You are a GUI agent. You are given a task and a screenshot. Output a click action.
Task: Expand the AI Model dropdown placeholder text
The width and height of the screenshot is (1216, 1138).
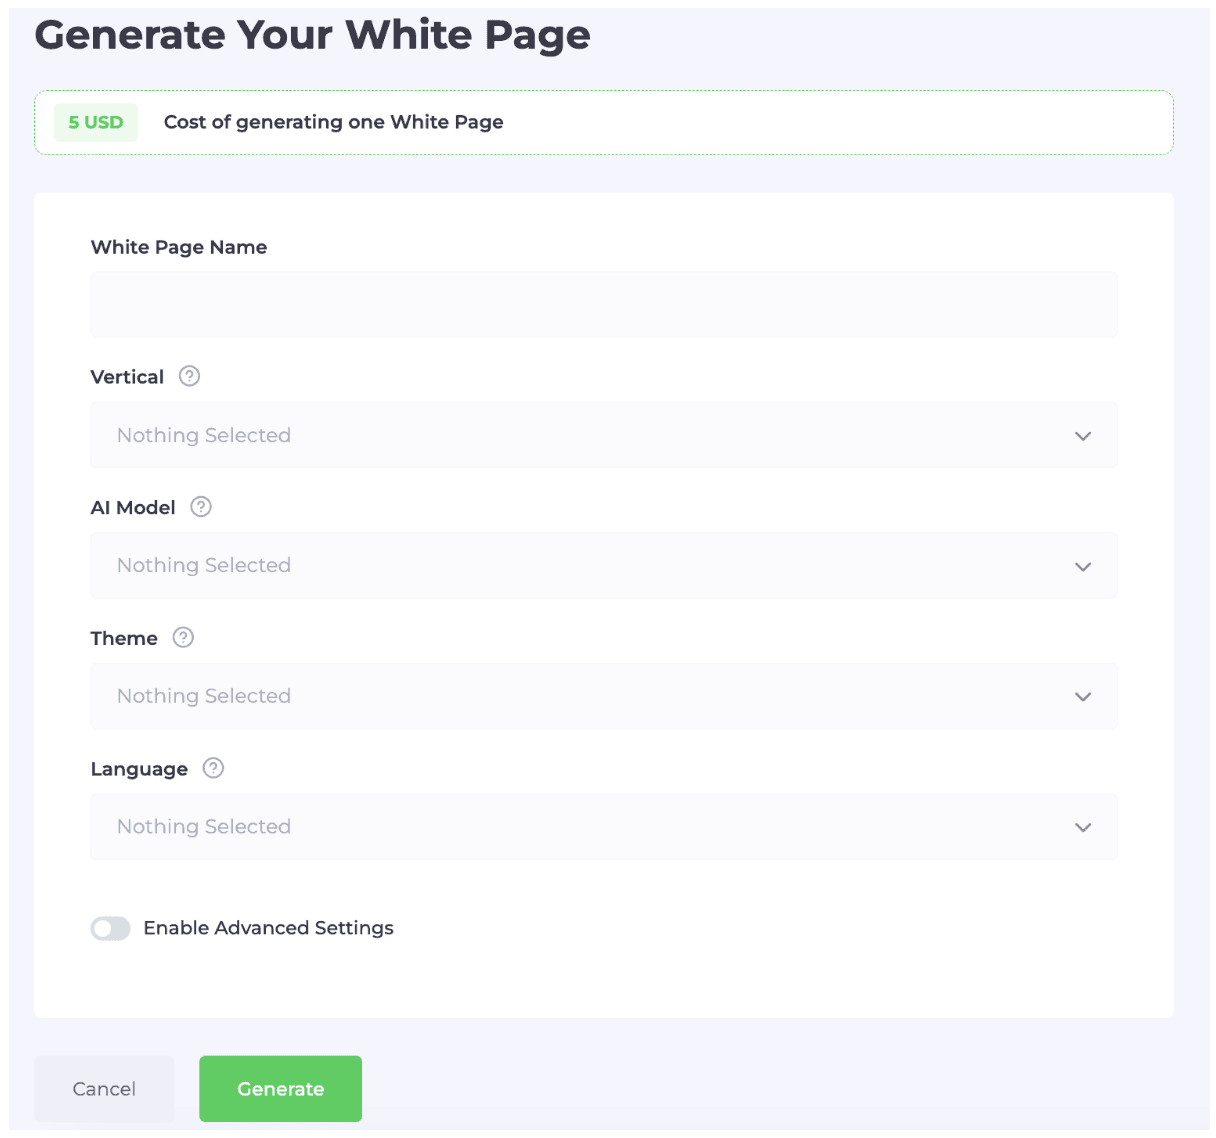(x=204, y=566)
